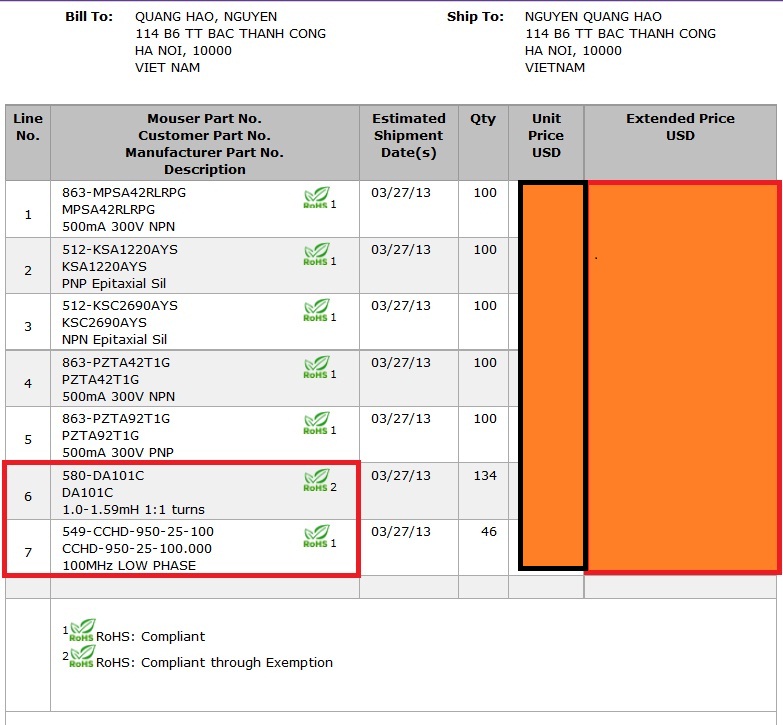Click shipping country VIETNAM
This screenshot has width=783, height=725.
tap(555, 67)
